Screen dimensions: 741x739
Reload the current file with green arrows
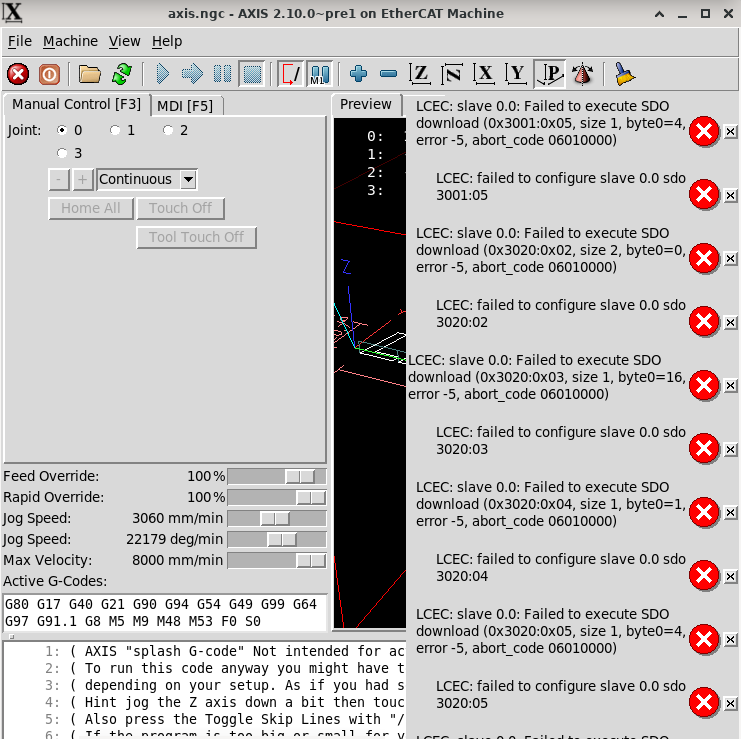[x=122, y=74]
